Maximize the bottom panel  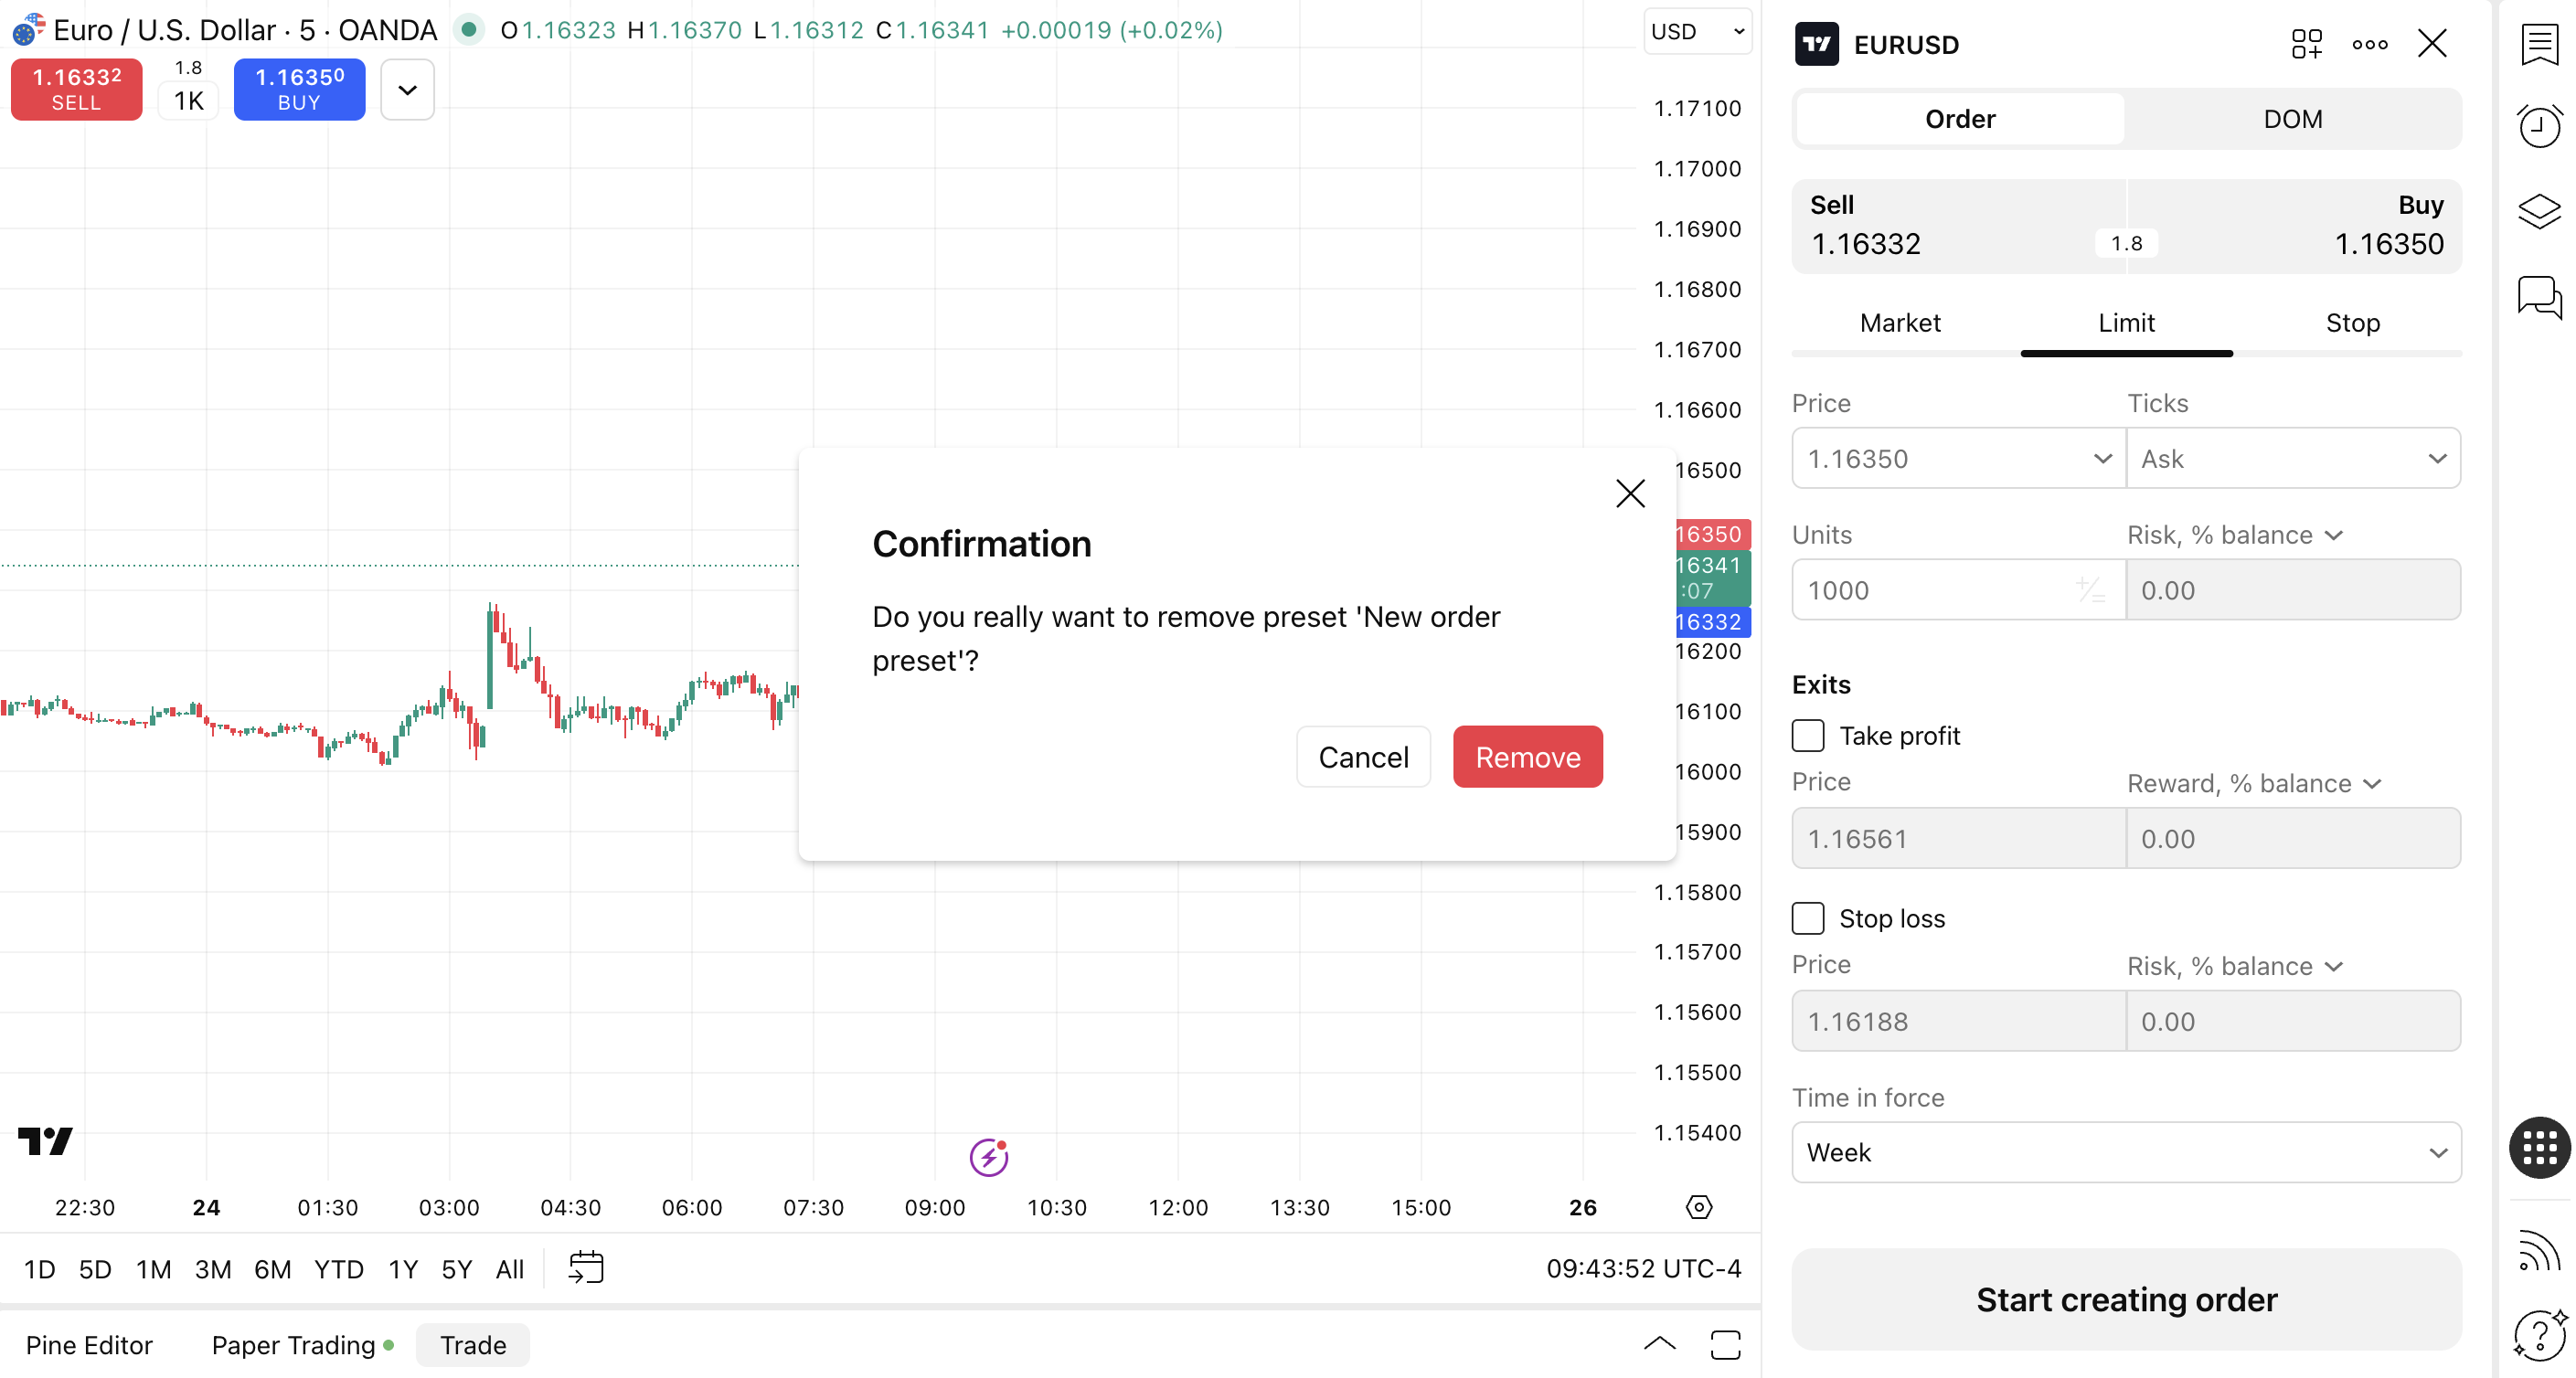pos(1725,1345)
